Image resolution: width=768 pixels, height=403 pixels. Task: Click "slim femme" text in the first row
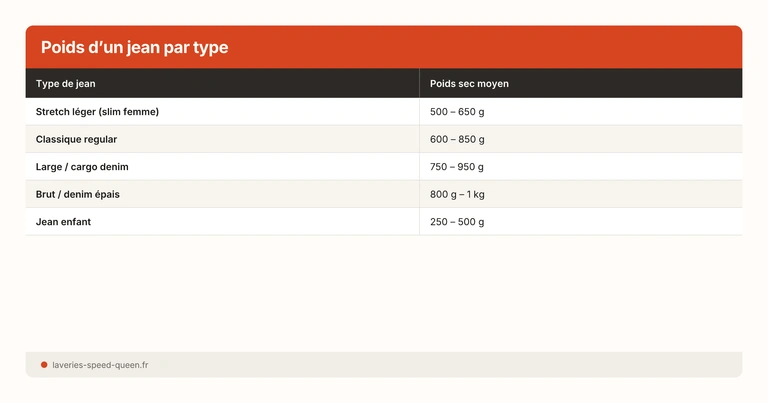click(x=128, y=112)
